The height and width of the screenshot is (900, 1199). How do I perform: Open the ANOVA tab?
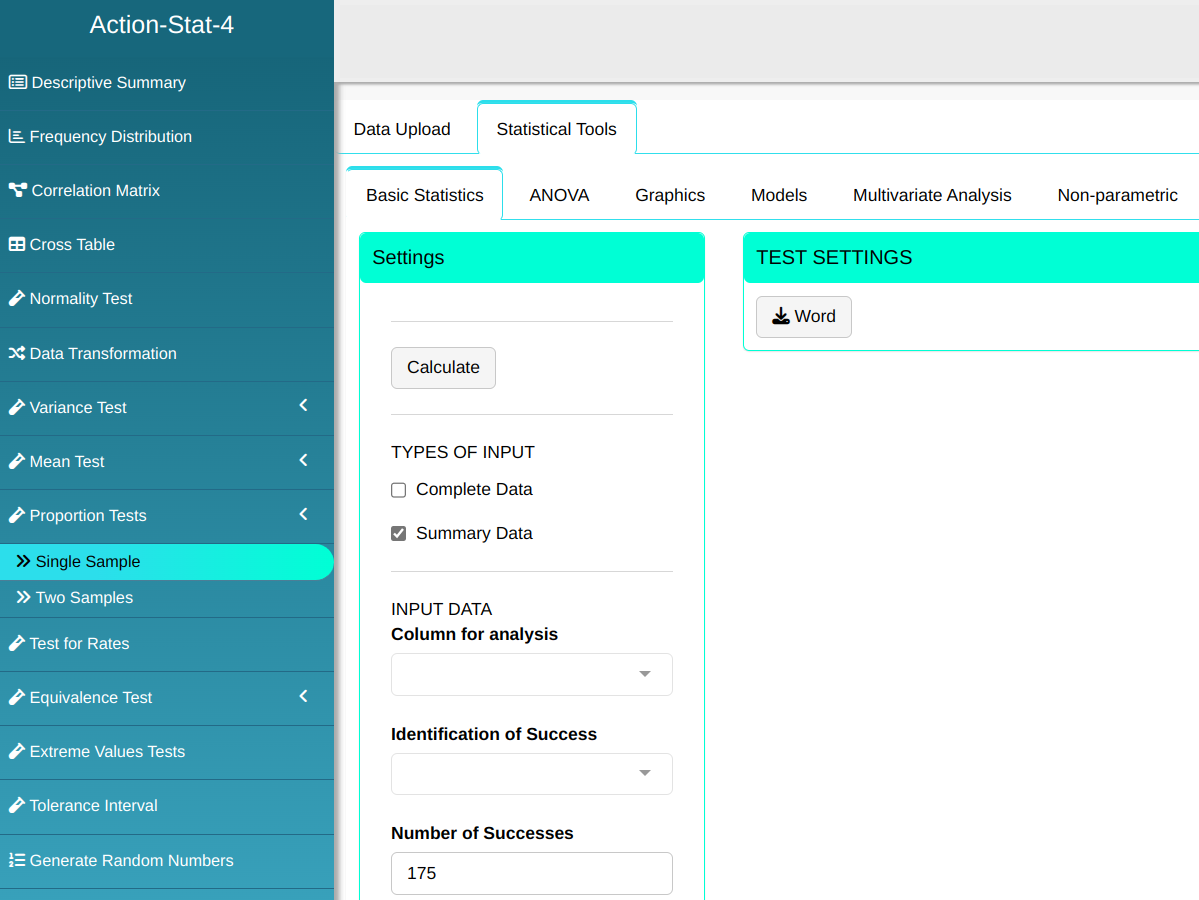[x=559, y=196]
